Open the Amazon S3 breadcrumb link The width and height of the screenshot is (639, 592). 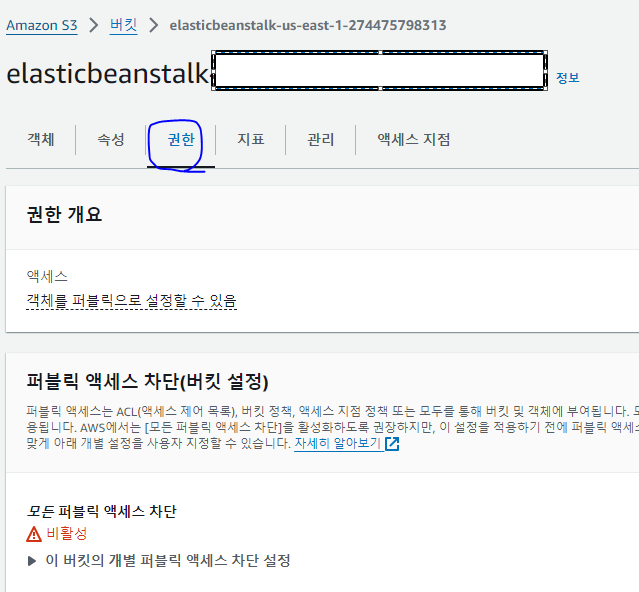pyautogui.click(x=42, y=25)
